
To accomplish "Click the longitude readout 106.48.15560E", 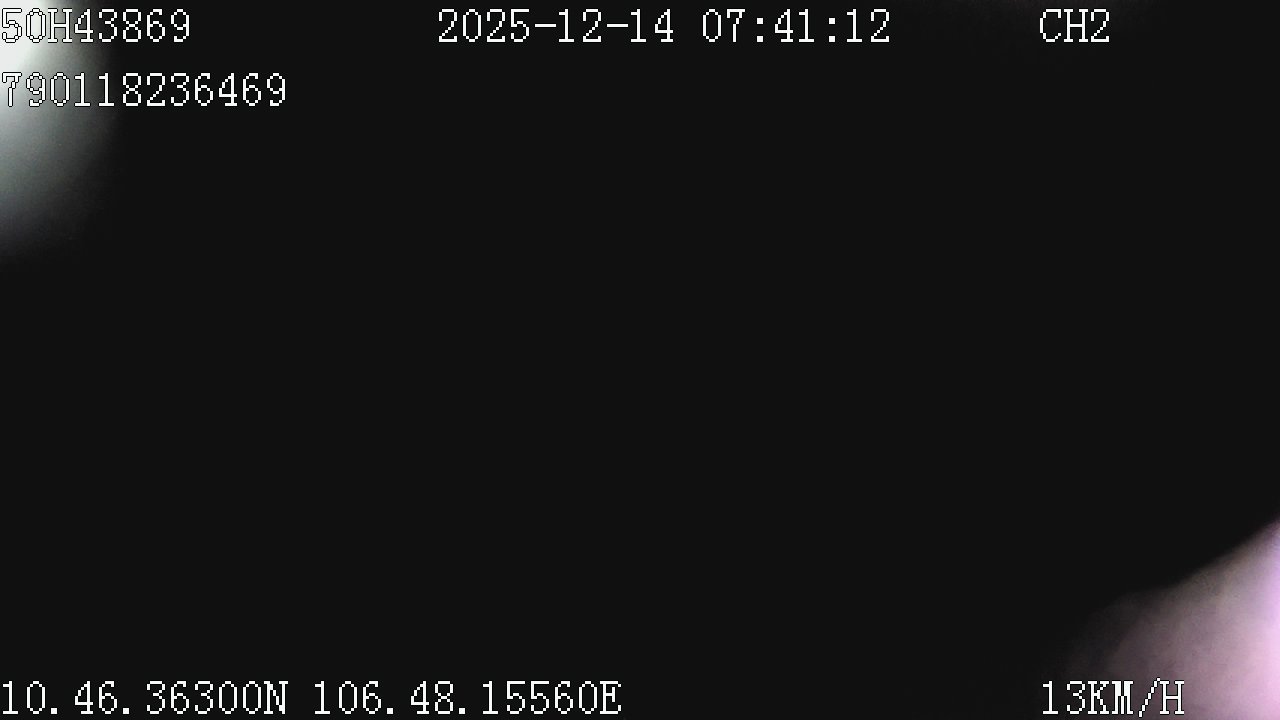I will (468, 698).
